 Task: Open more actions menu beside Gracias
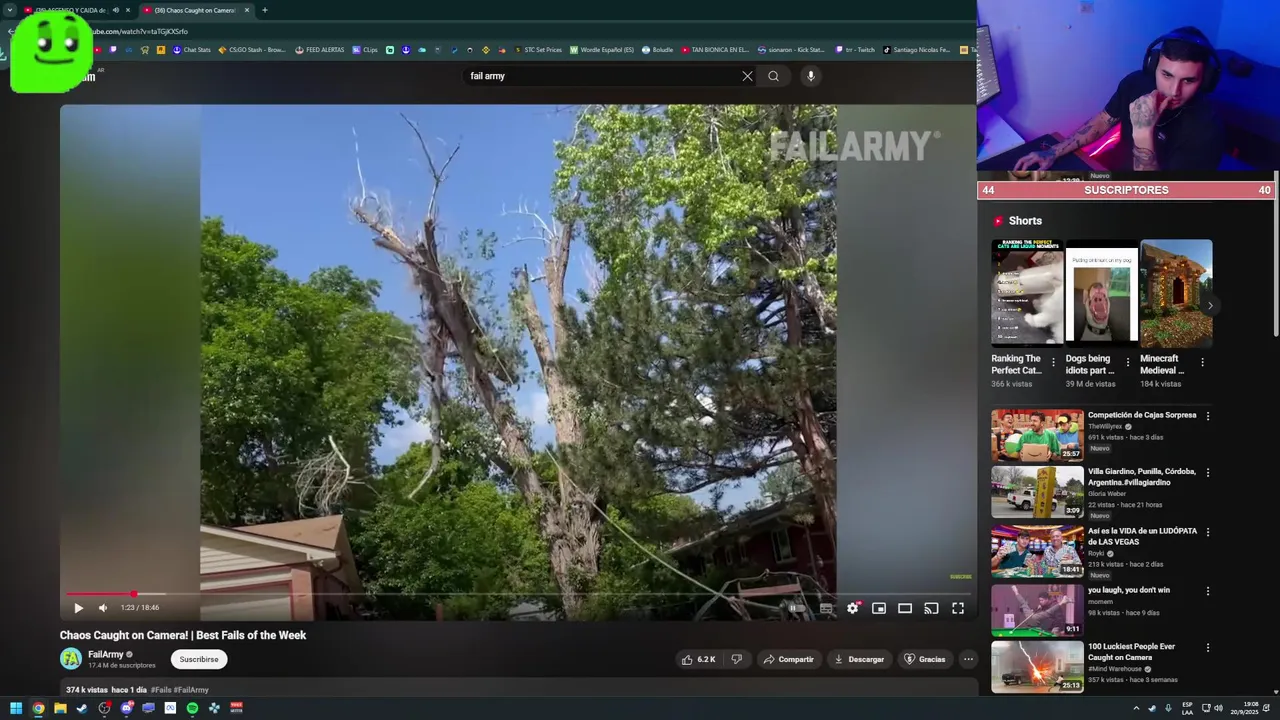point(968,659)
